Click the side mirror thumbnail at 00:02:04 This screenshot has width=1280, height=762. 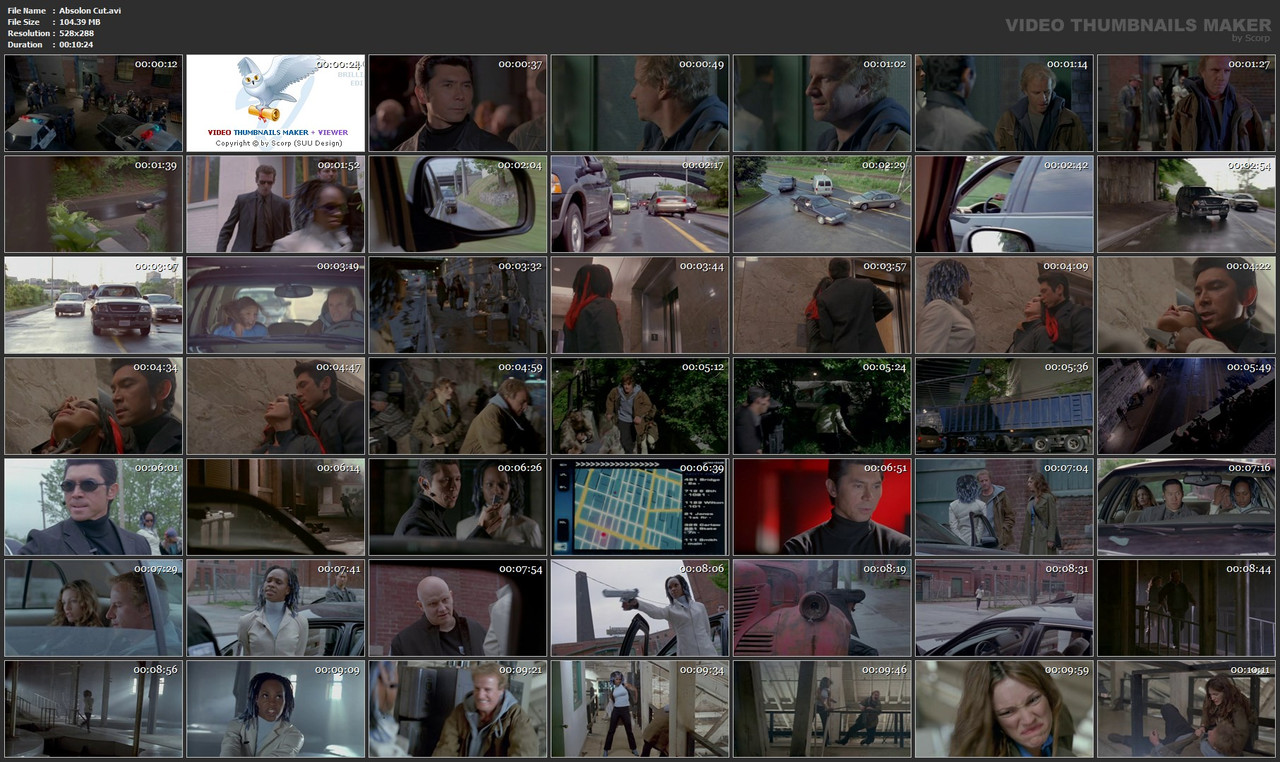[x=458, y=204]
